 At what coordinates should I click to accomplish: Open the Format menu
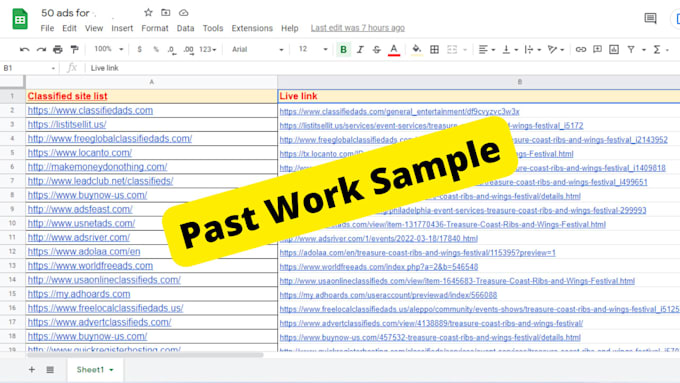(155, 28)
